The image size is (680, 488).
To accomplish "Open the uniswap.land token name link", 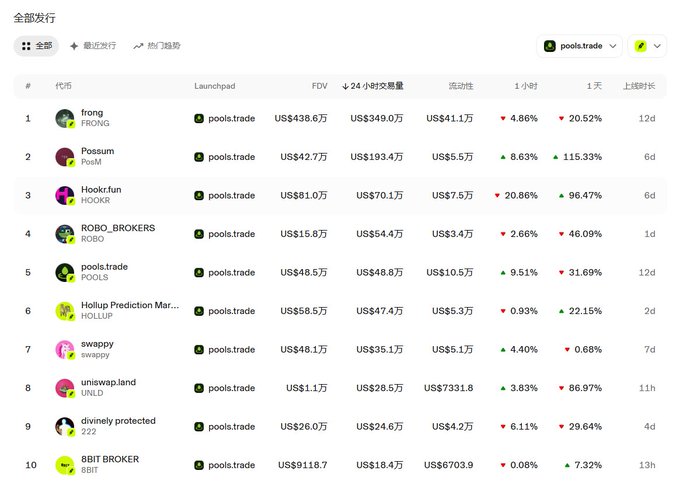I will point(108,382).
